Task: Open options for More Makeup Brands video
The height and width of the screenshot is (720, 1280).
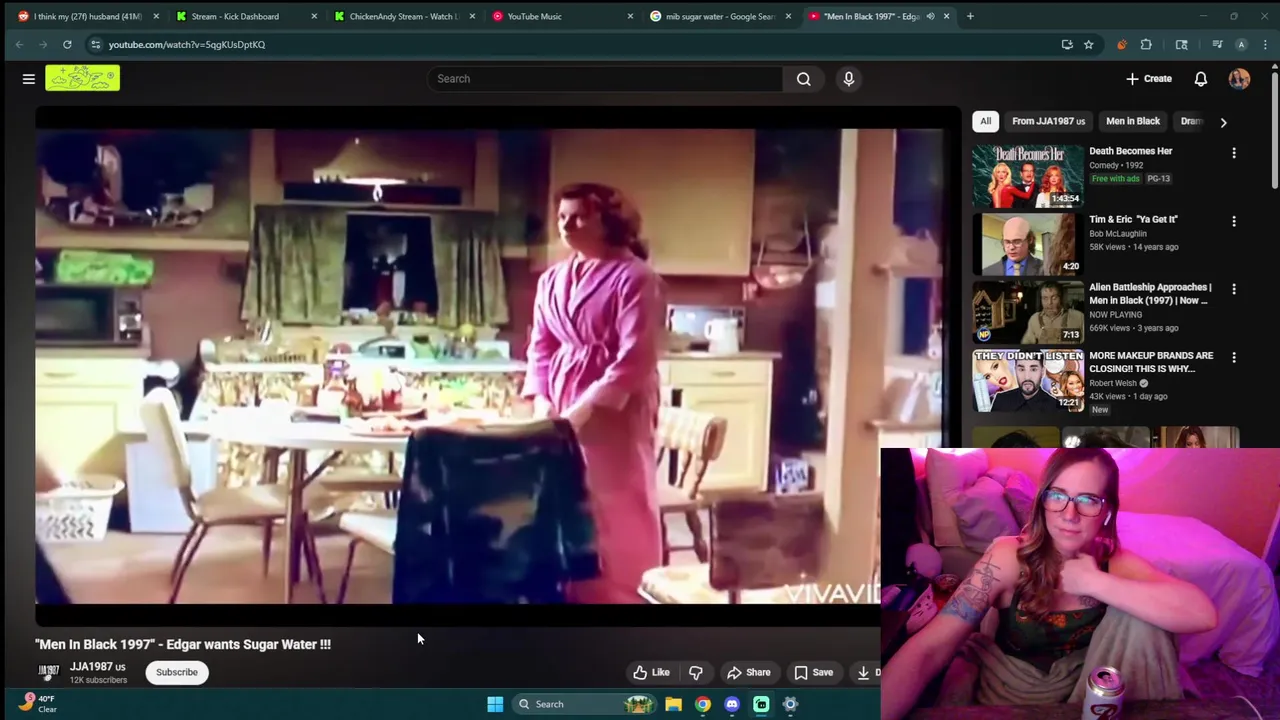Action: (1234, 357)
